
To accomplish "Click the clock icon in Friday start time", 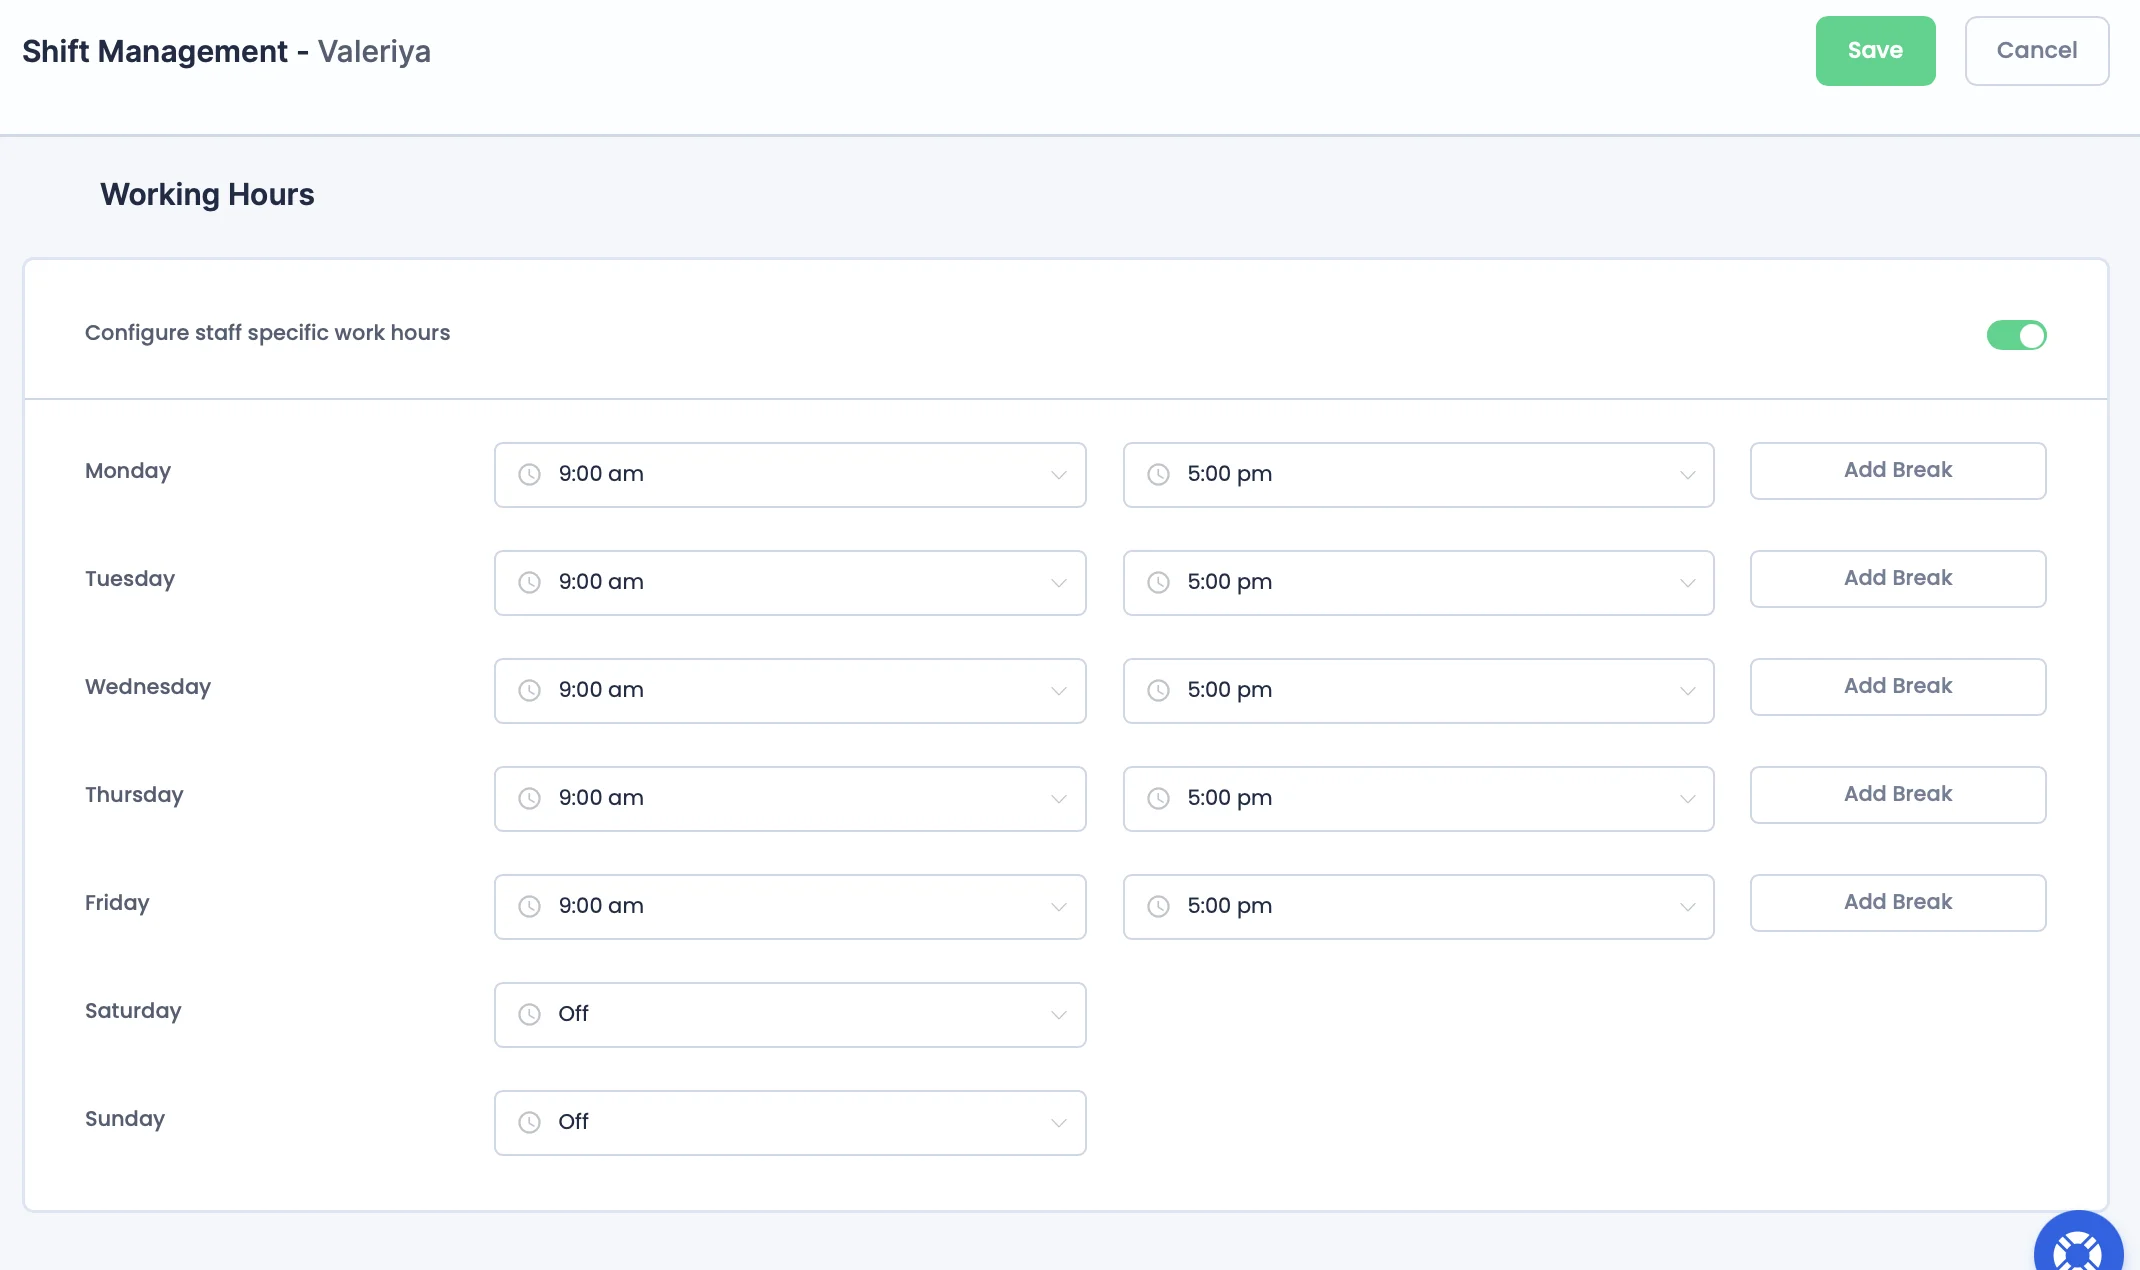I will 529,906.
